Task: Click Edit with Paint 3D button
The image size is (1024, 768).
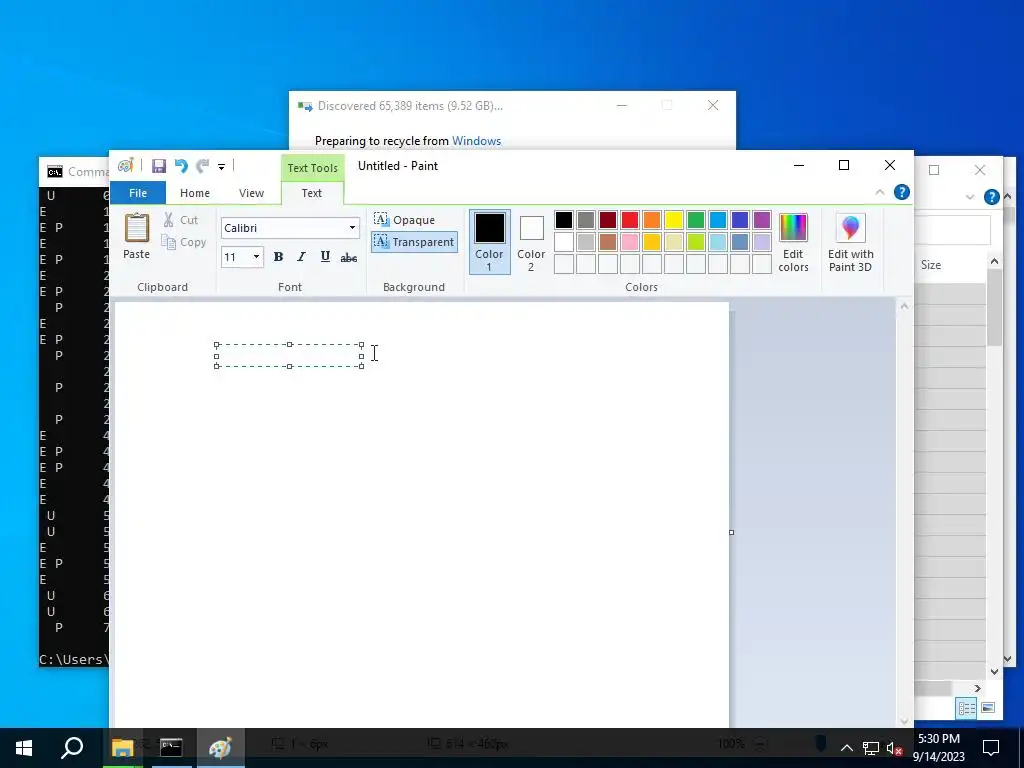Action: (850, 242)
